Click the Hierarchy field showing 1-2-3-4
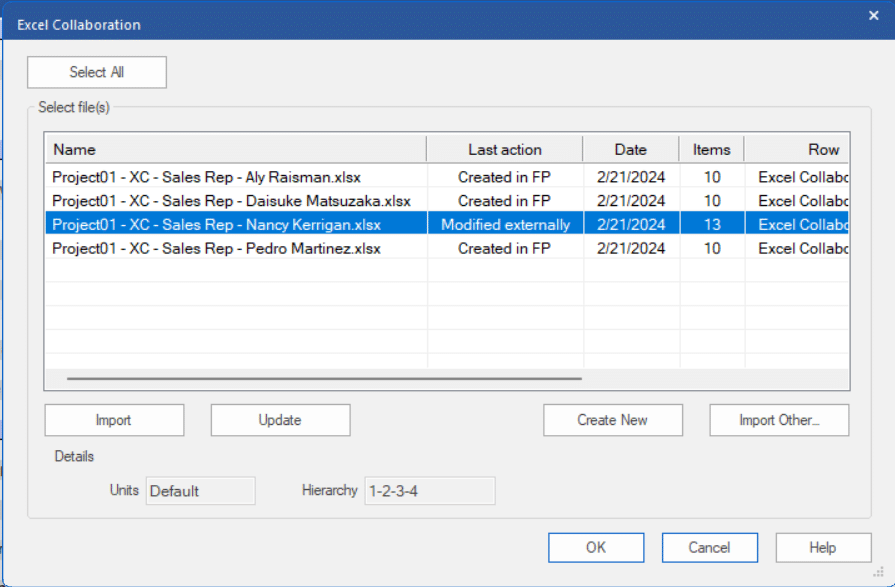 [430, 491]
